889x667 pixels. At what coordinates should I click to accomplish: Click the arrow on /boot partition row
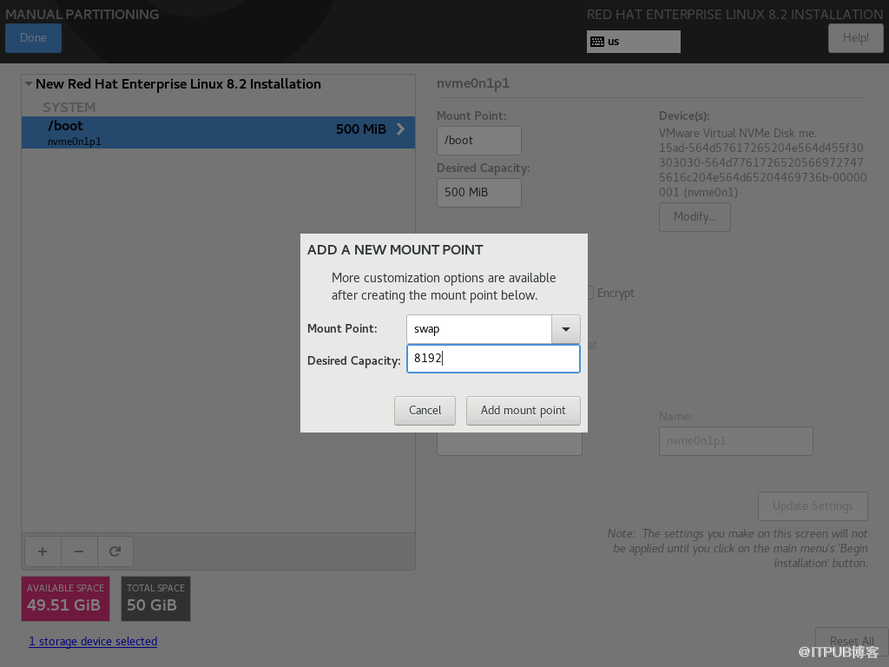[401, 129]
